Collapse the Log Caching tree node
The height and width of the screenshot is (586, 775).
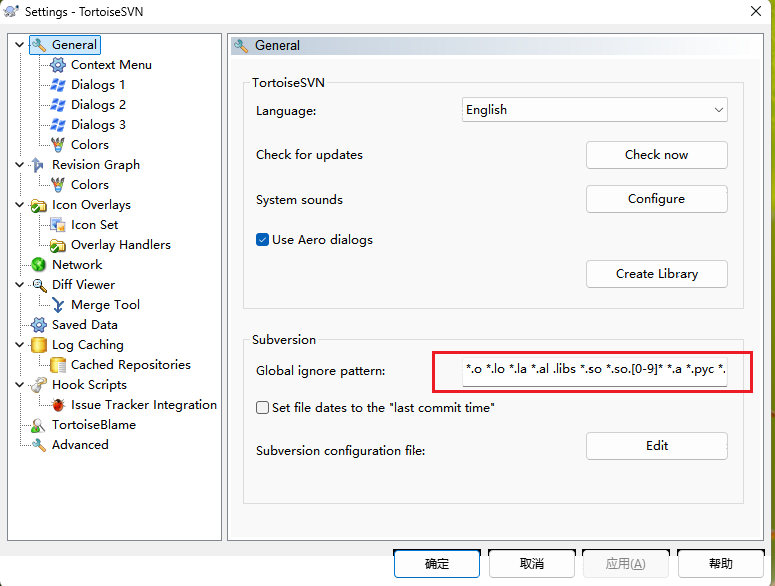[x=19, y=345]
